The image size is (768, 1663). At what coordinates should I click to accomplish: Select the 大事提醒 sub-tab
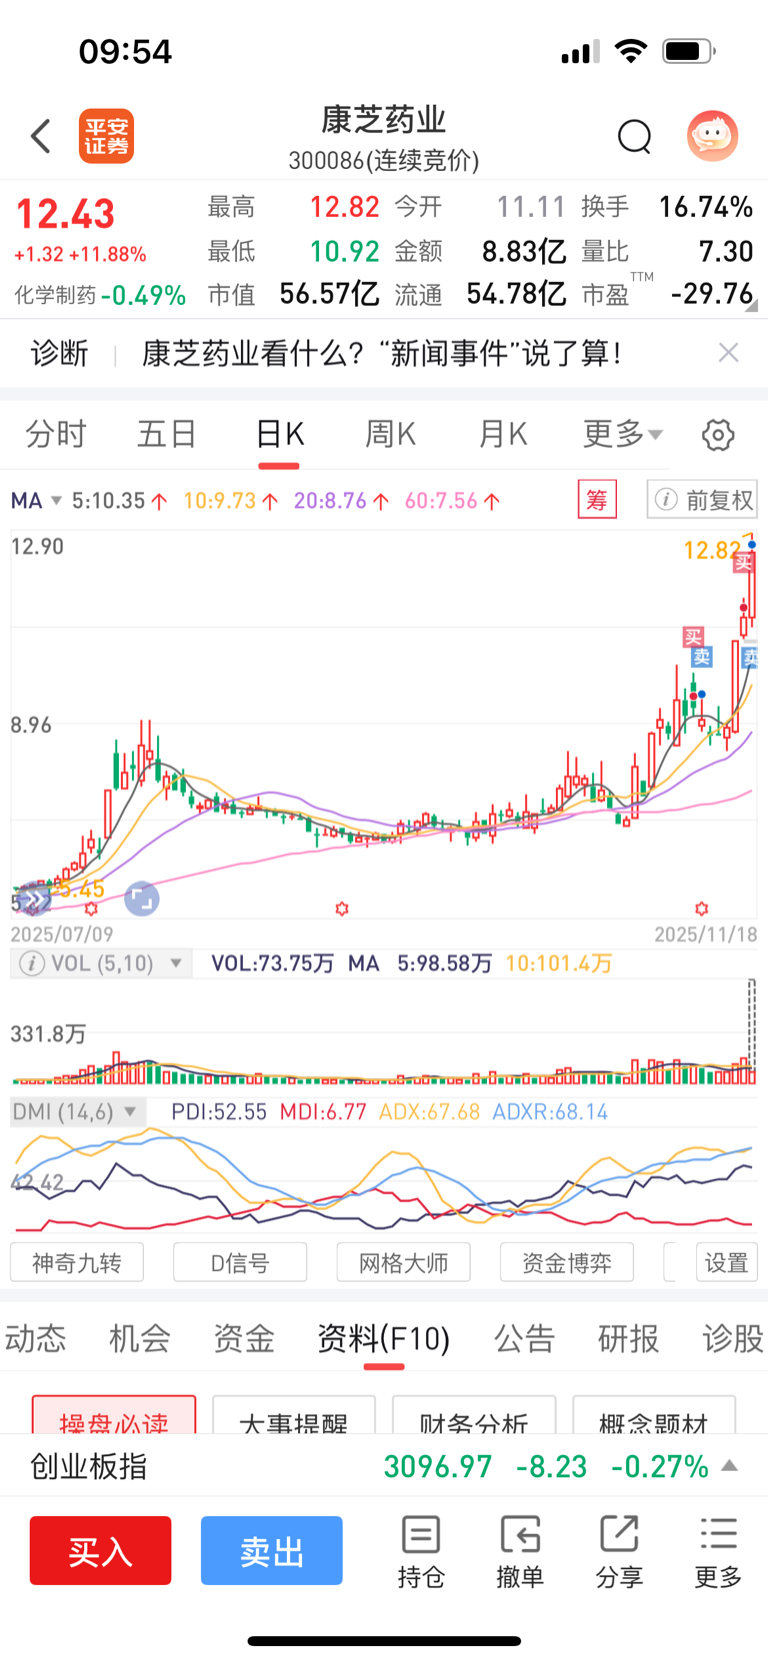click(294, 1415)
